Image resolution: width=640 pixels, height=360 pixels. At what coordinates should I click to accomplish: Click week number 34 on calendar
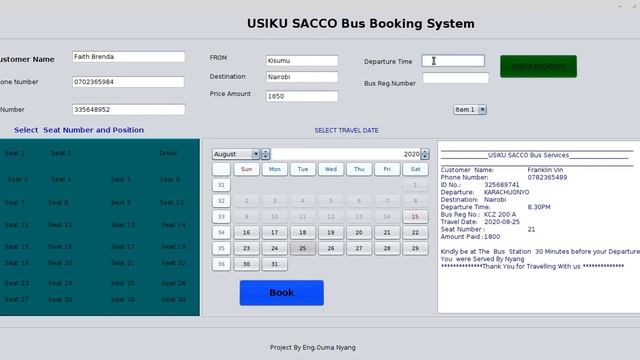[x=221, y=233]
